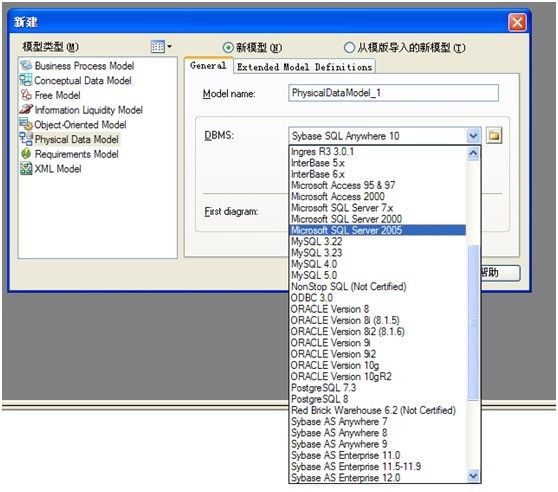Click the Business Process Model icon
Image resolution: width=558 pixels, height=492 pixels.
pyautogui.click(x=26, y=65)
